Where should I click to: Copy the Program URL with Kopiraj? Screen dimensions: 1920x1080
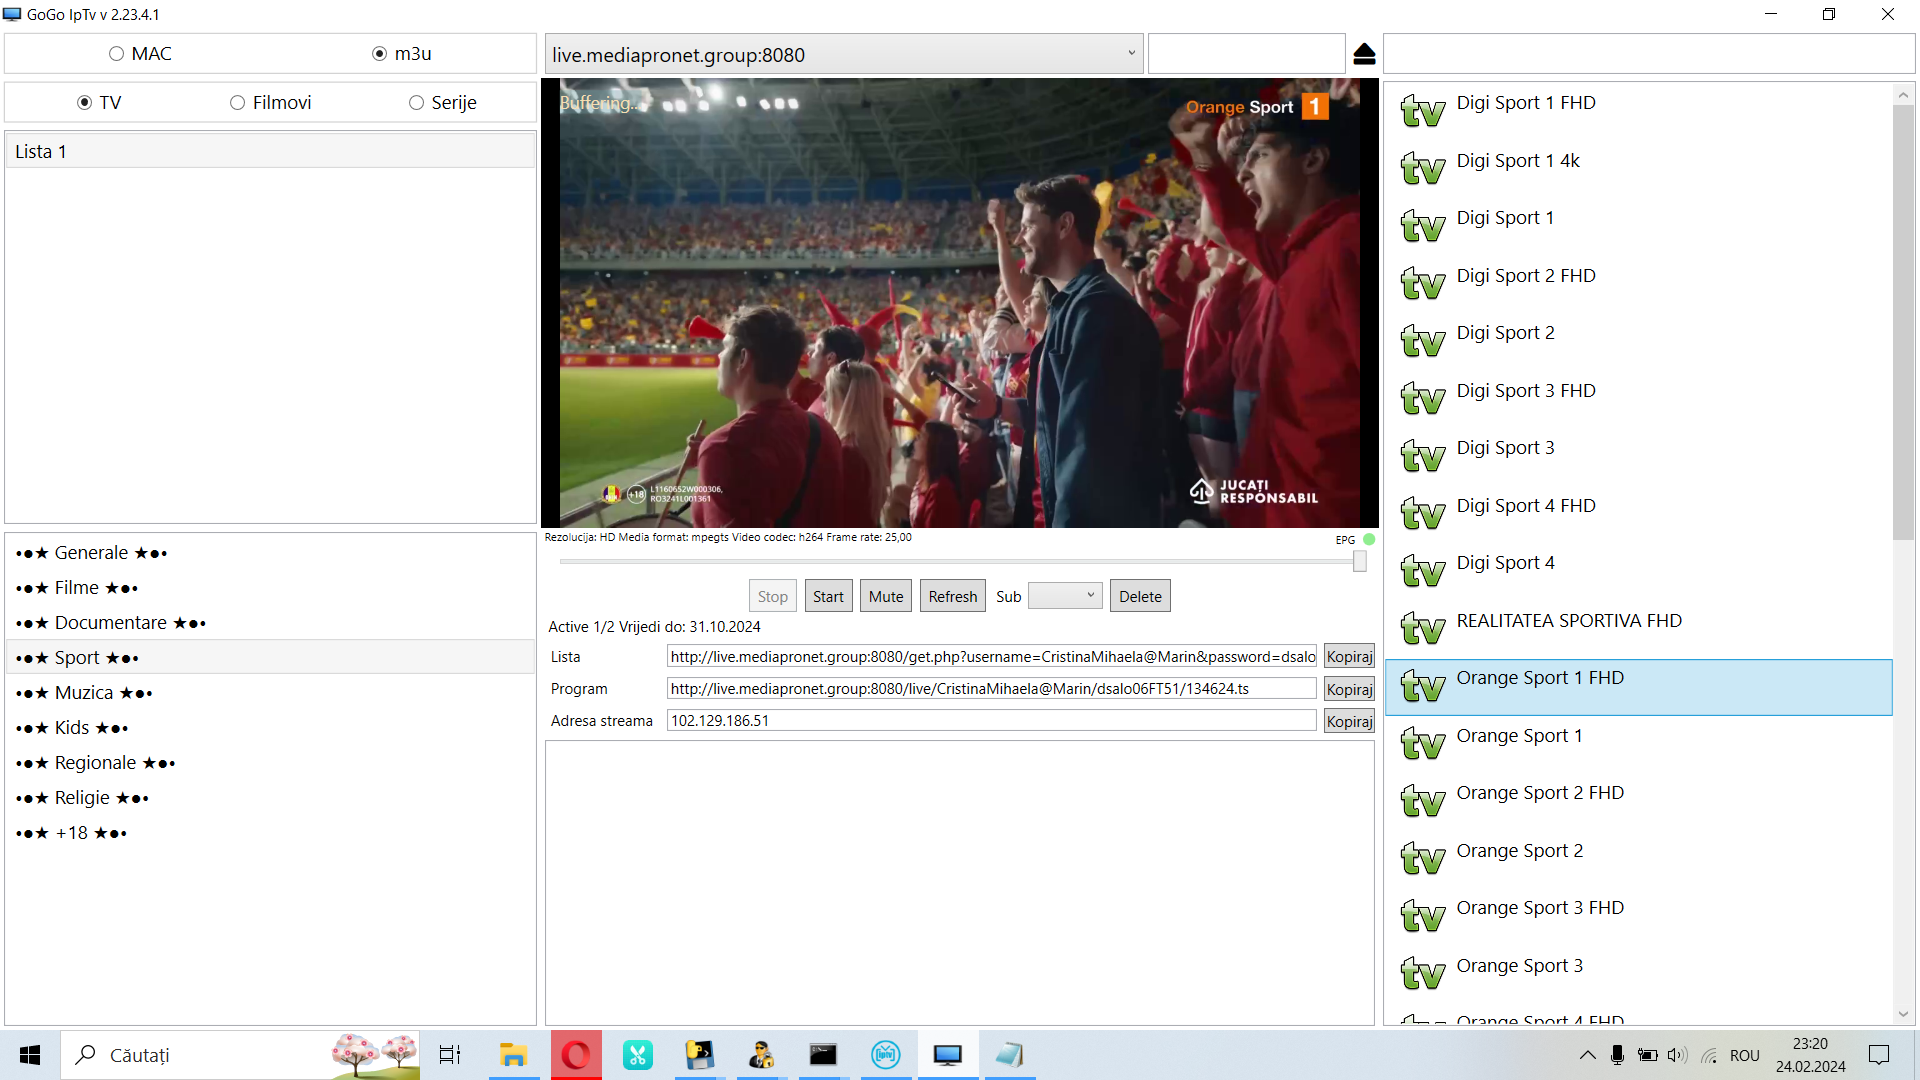(1349, 689)
